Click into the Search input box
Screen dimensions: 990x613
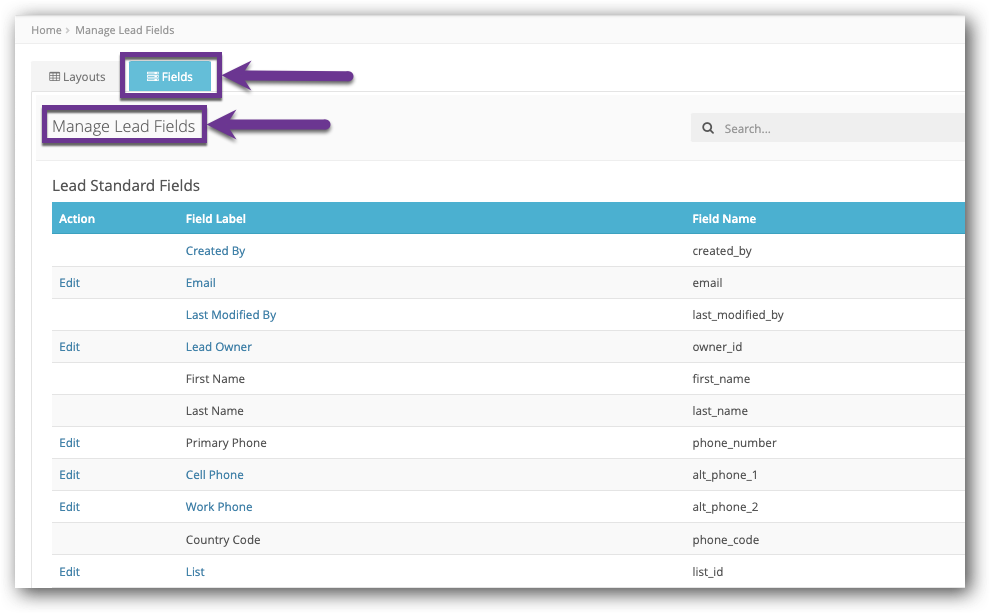(x=800, y=128)
